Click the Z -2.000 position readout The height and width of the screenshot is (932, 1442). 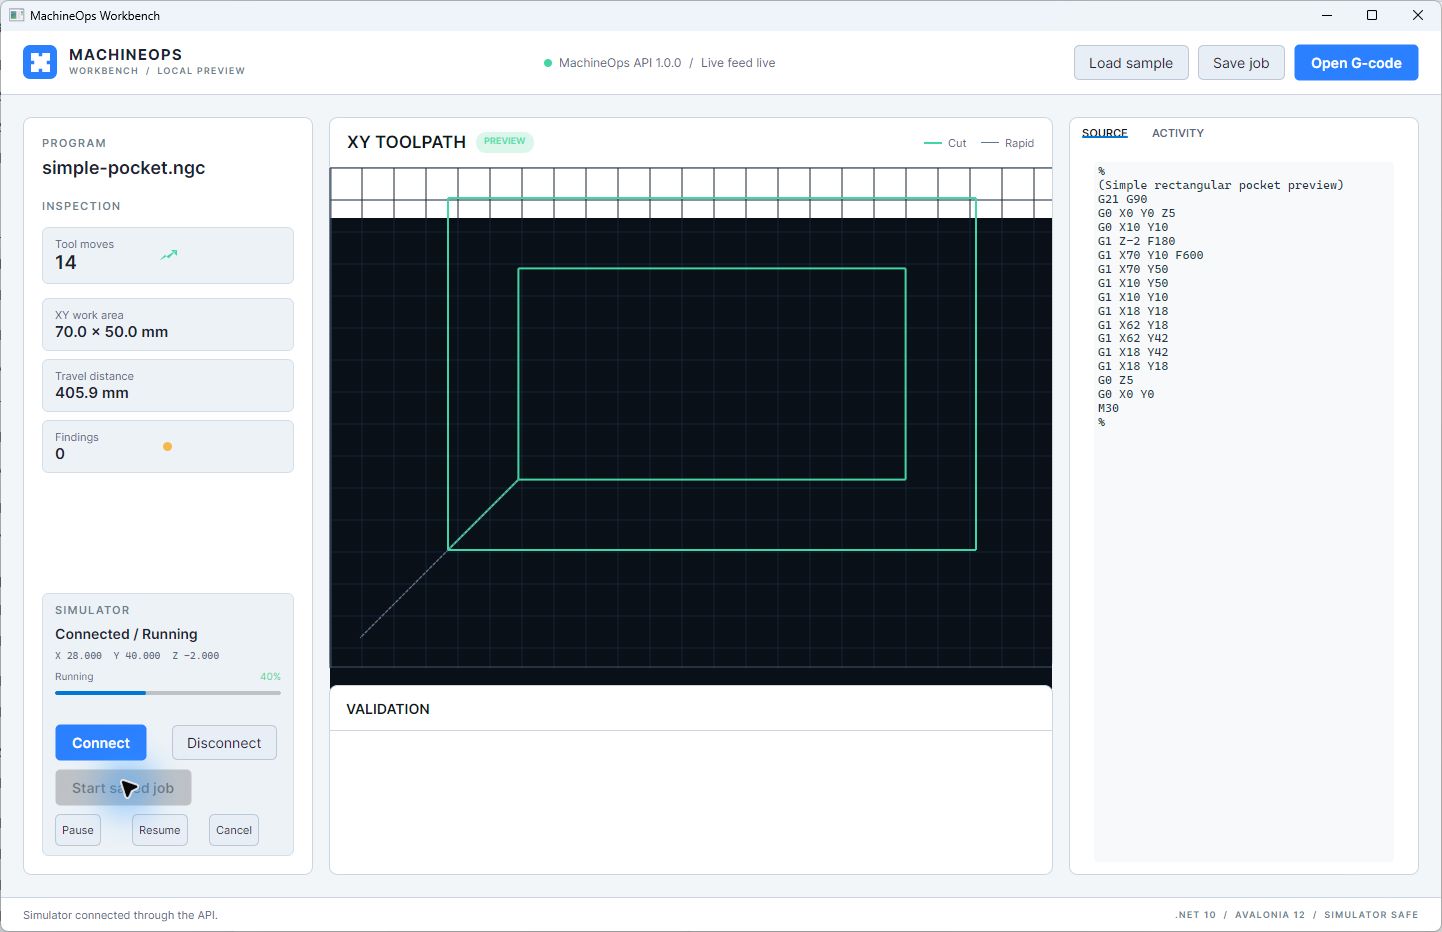tap(196, 656)
